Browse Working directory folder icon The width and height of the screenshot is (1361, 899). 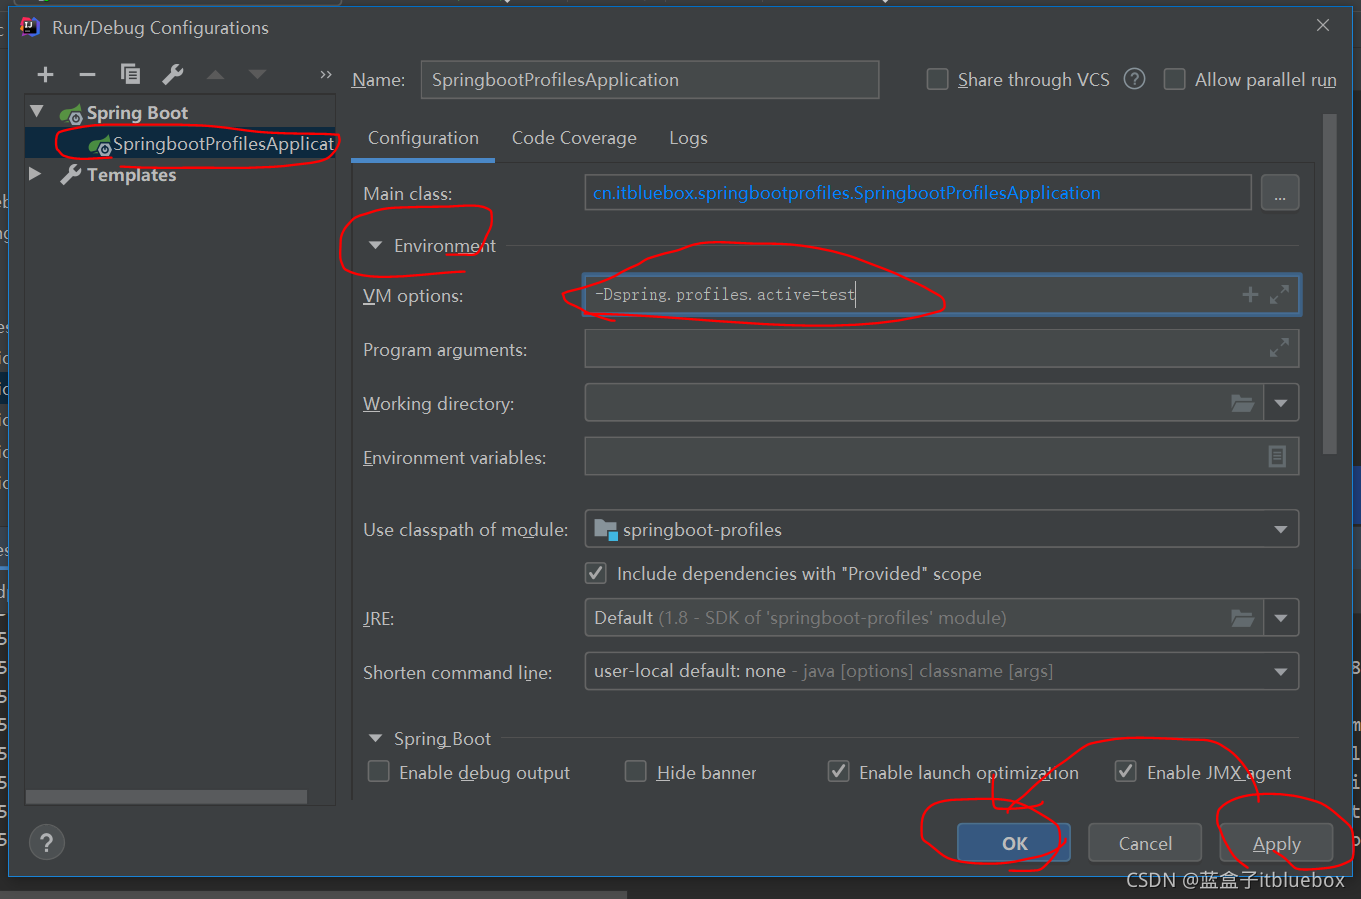(x=1242, y=403)
